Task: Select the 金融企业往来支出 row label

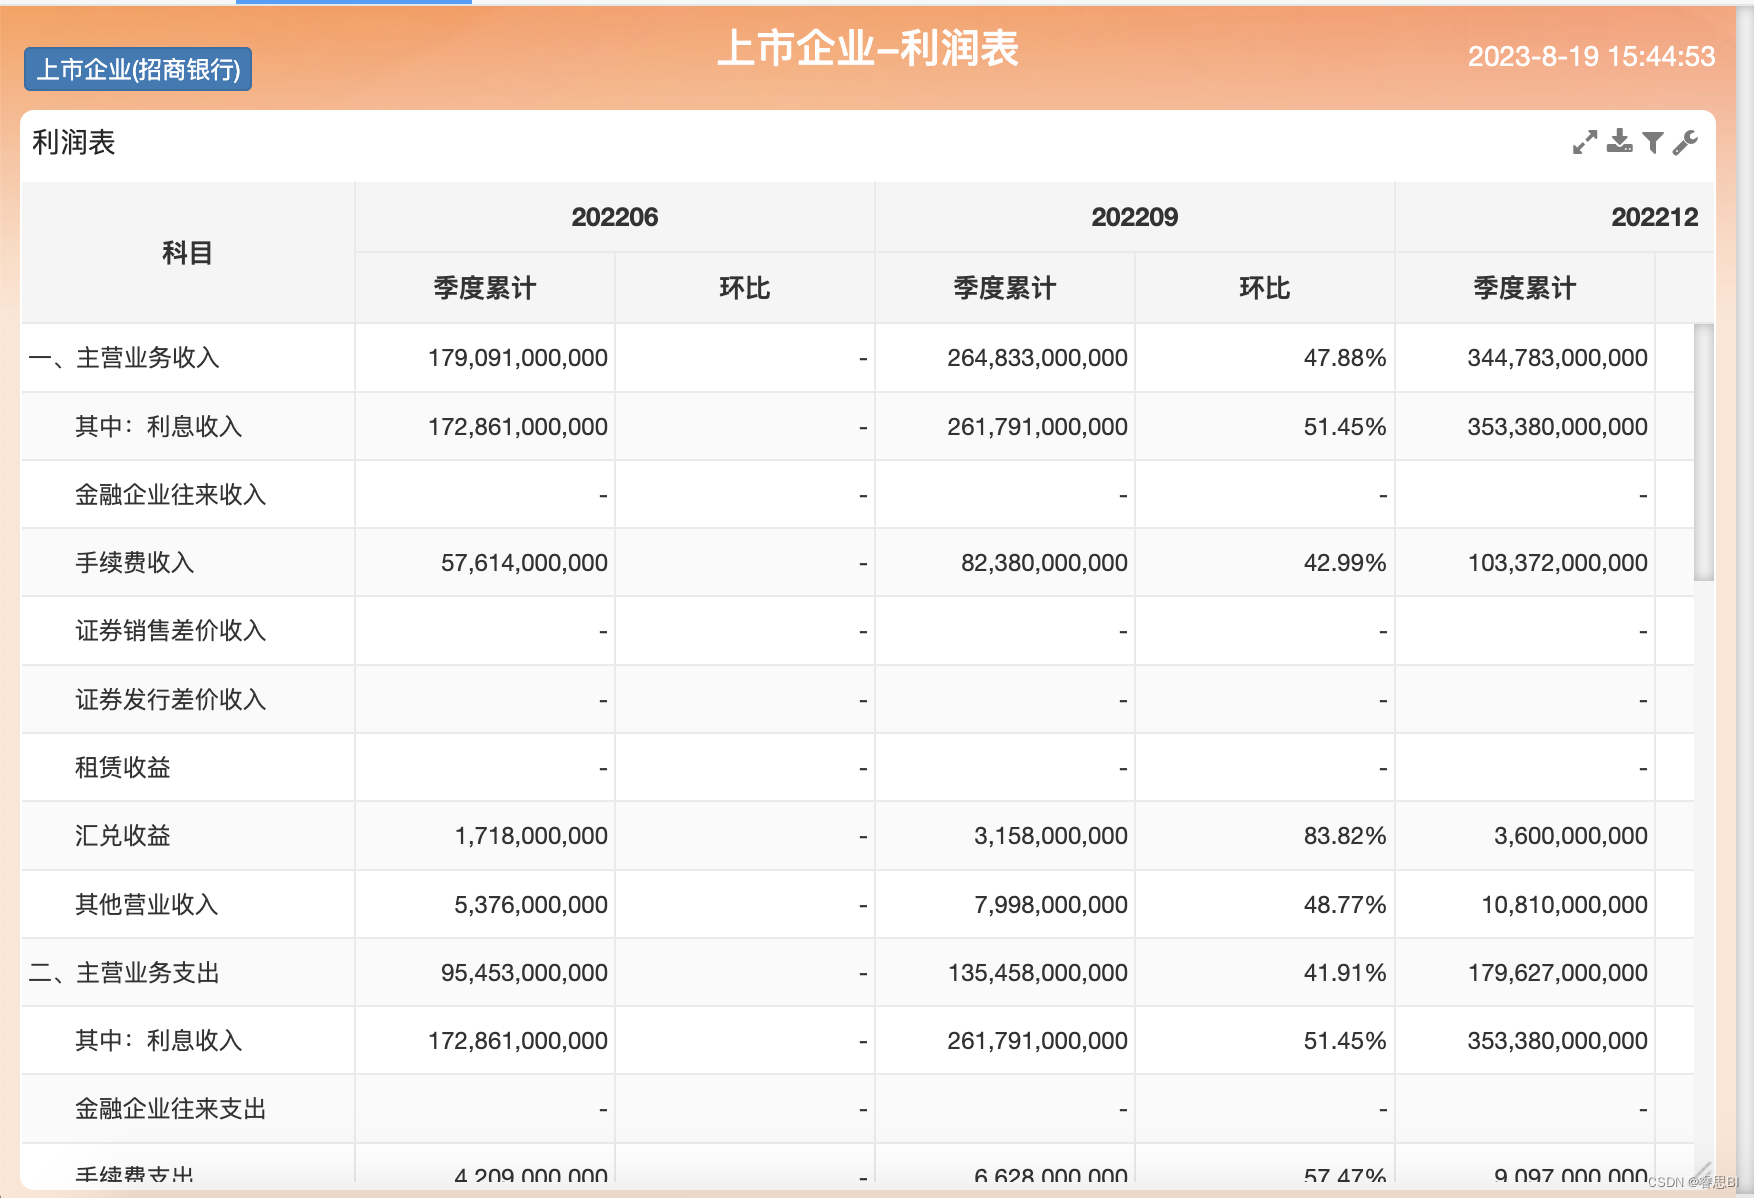Action: [171, 1109]
